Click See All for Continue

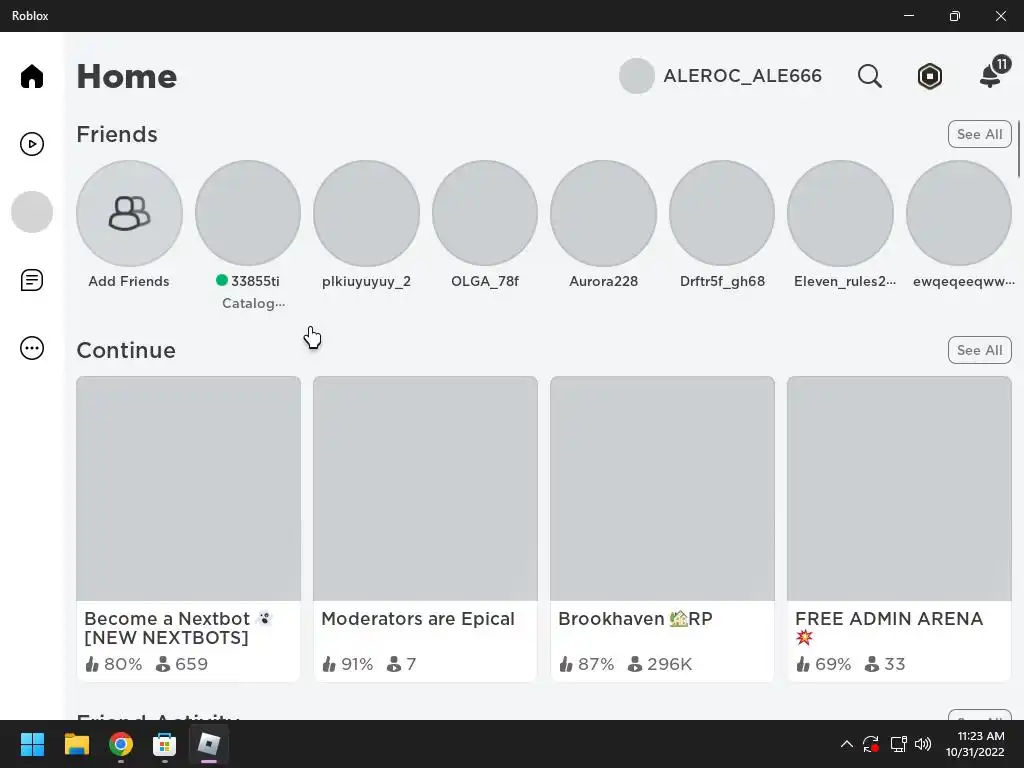click(979, 350)
